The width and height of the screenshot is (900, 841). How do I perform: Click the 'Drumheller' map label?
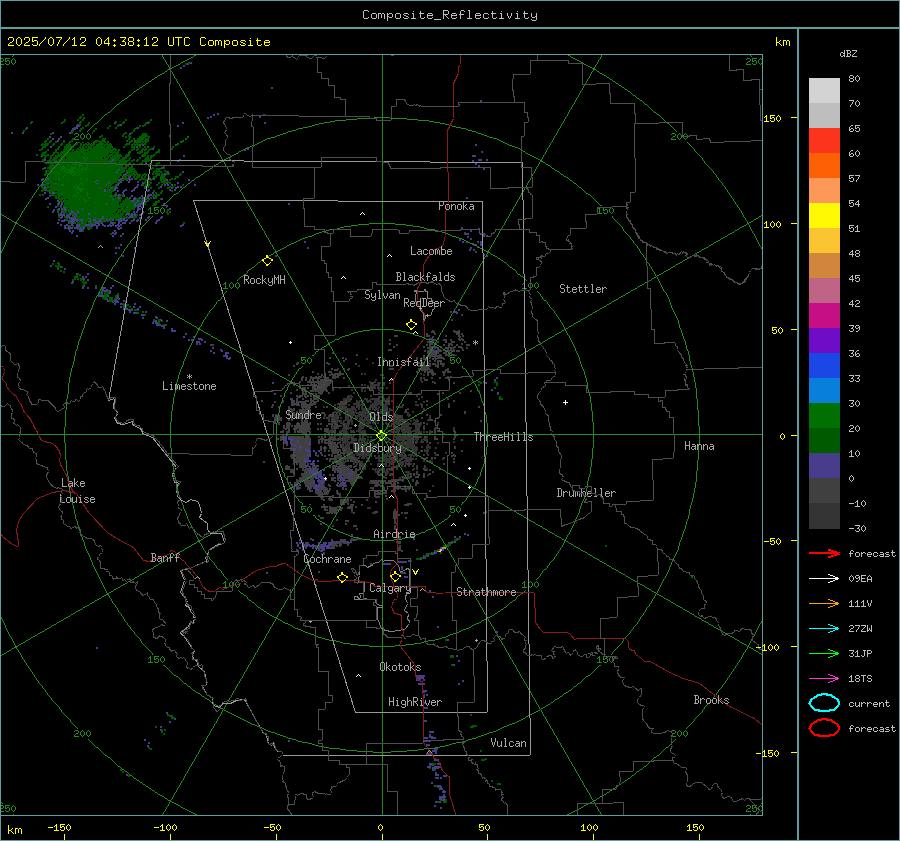pos(586,493)
